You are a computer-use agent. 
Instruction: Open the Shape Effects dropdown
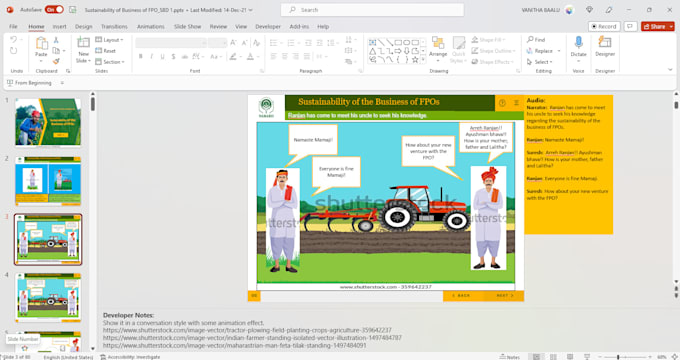[493, 62]
